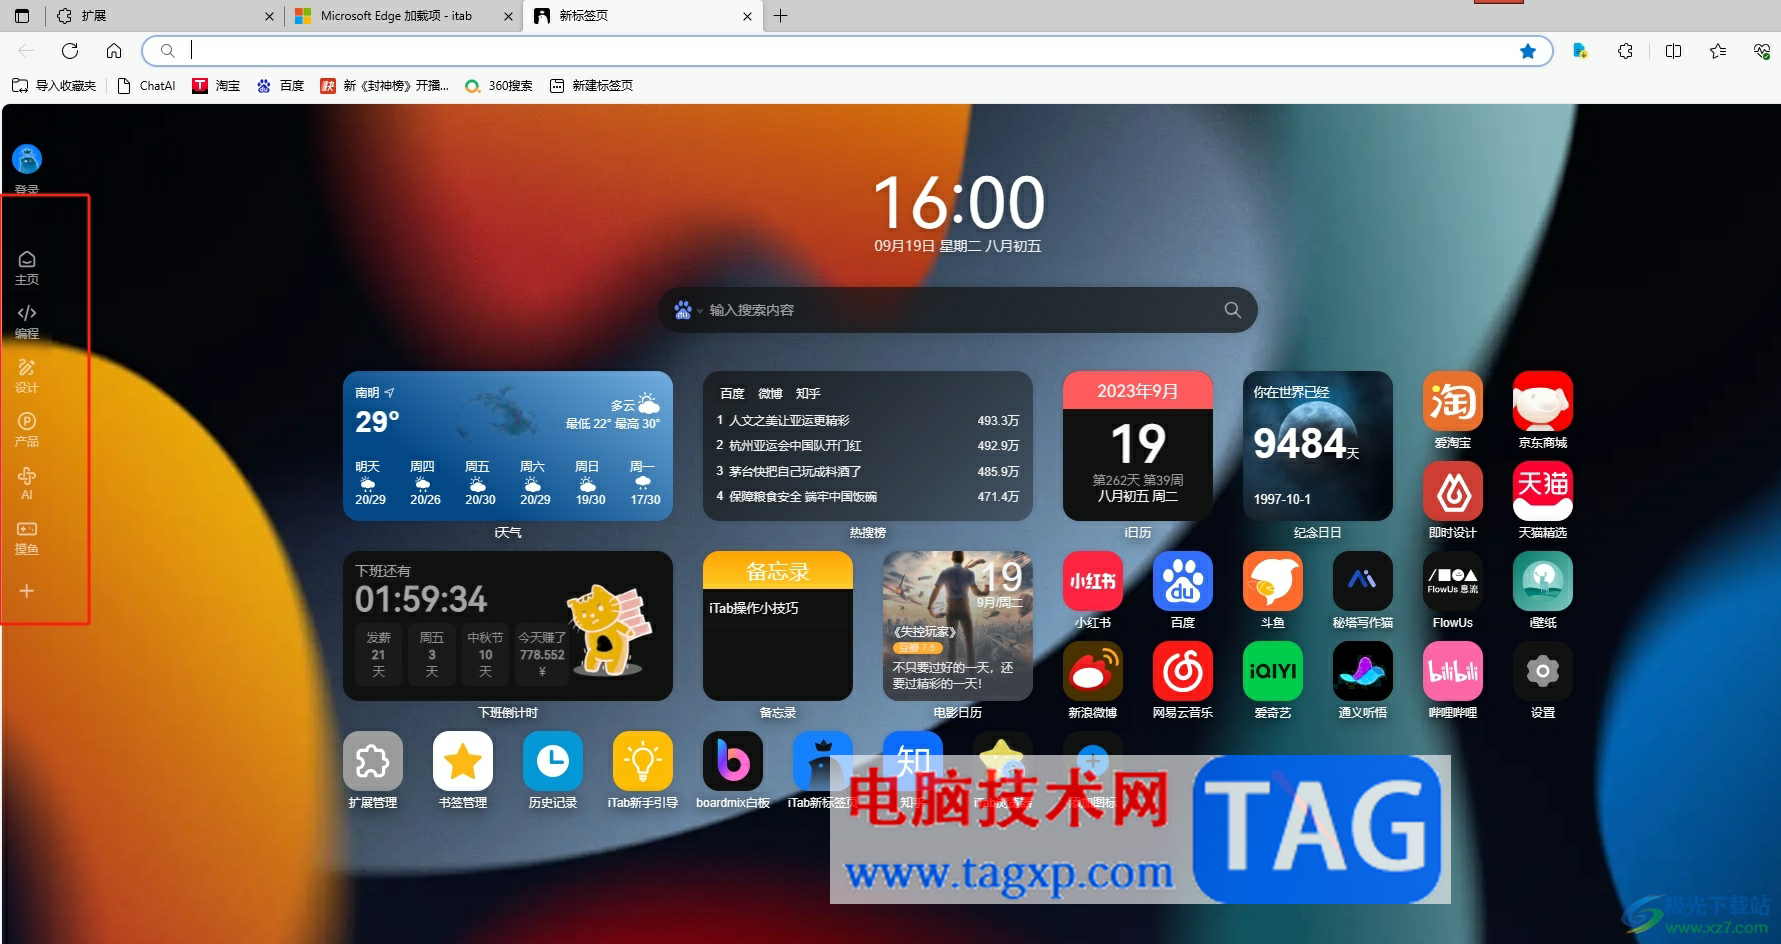
Task: Open the weather widget showing 29°
Action: (507, 446)
